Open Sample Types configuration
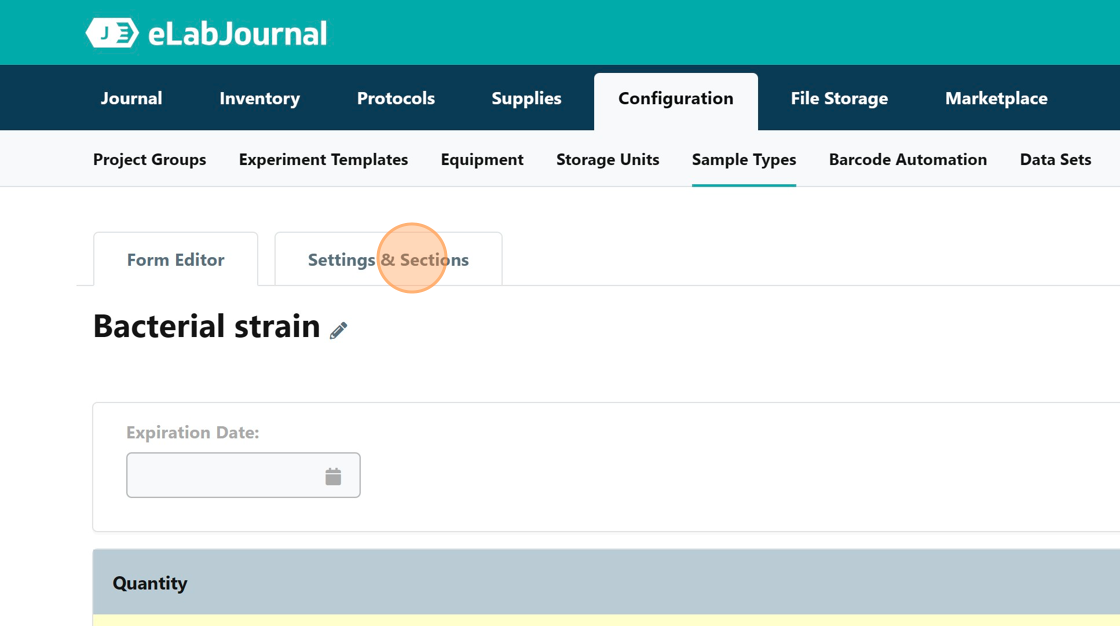The height and width of the screenshot is (626, 1120). 744,159
